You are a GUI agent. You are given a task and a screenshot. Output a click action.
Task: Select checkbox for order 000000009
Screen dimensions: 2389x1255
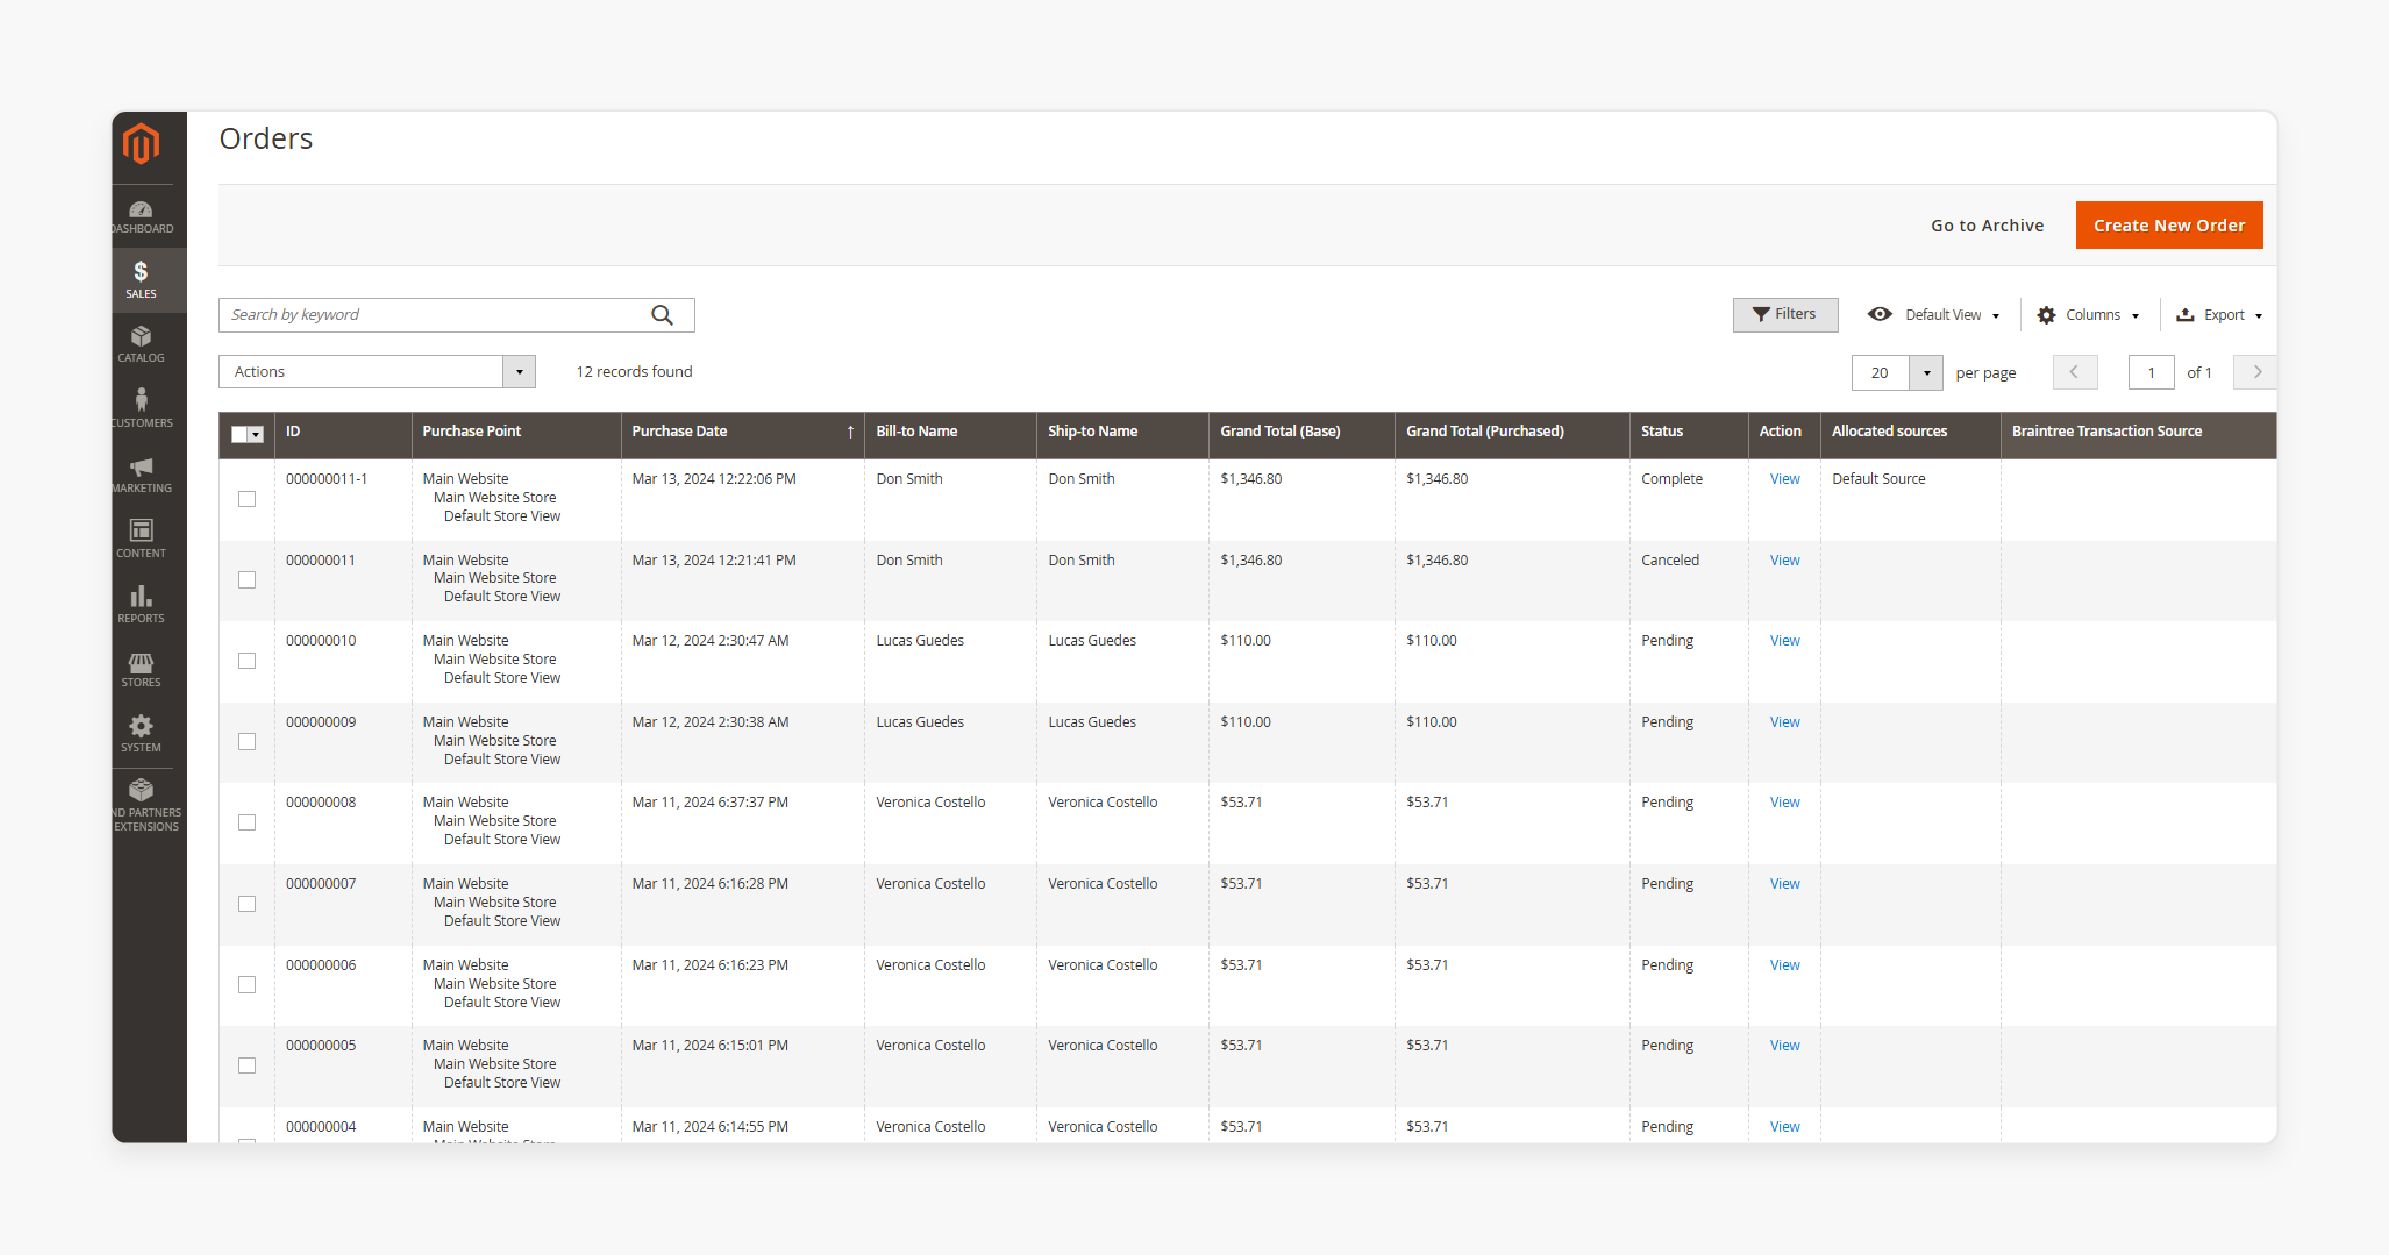[247, 741]
